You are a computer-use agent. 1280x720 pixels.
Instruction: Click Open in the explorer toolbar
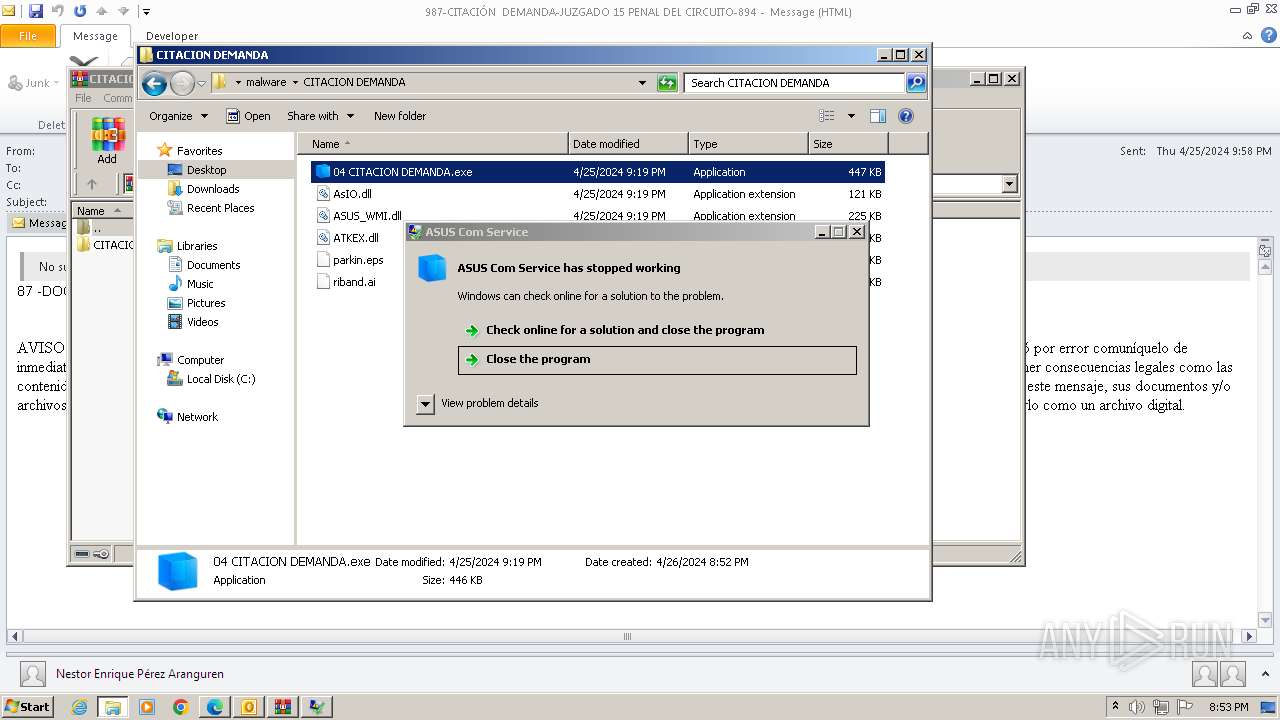click(248, 116)
